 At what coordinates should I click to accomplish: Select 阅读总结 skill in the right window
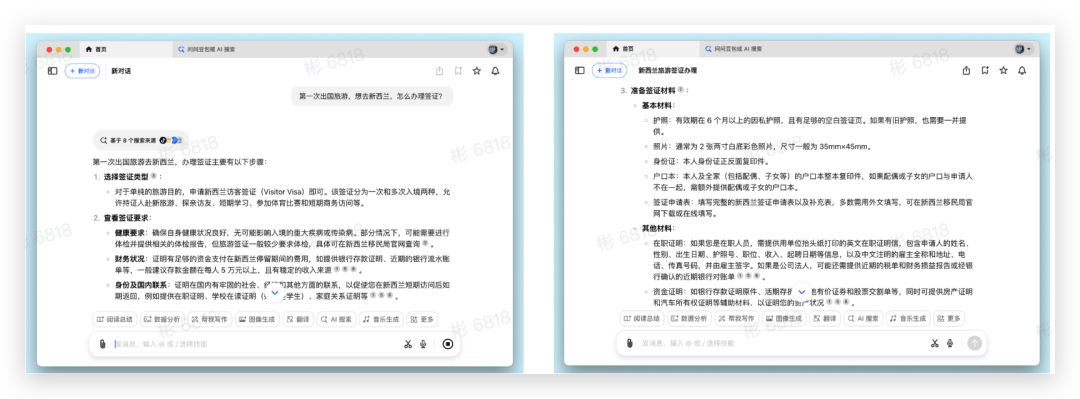(642, 318)
